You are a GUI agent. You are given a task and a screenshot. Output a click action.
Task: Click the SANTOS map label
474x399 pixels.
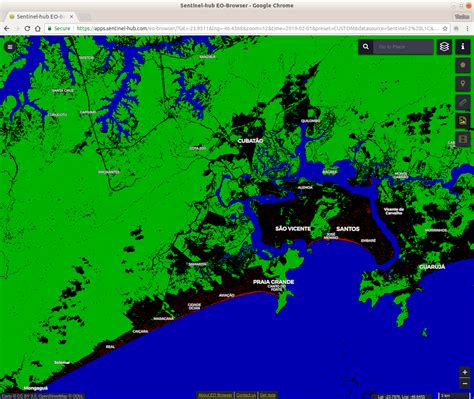[x=348, y=229]
